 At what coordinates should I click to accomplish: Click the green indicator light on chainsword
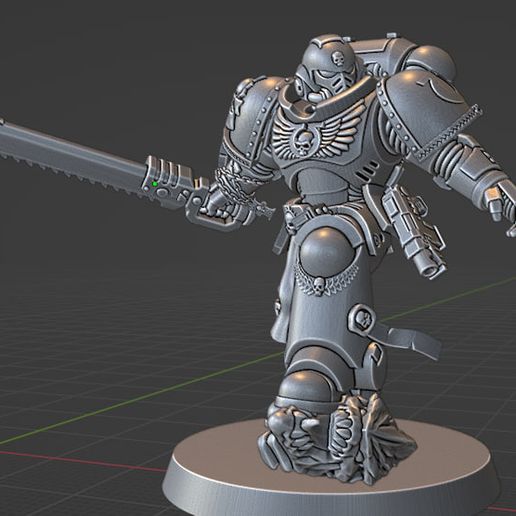[155, 184]
